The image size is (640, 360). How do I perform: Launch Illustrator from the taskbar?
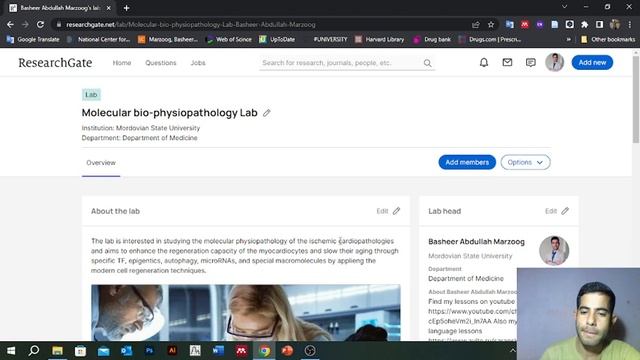tap(172, 351)
